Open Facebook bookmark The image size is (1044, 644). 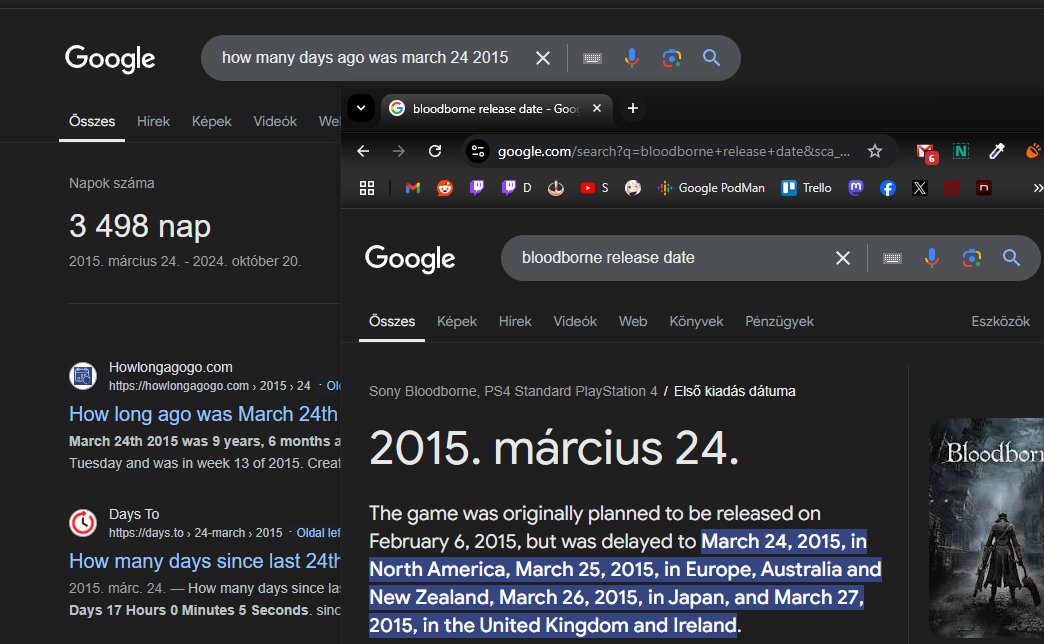point(888,188)
